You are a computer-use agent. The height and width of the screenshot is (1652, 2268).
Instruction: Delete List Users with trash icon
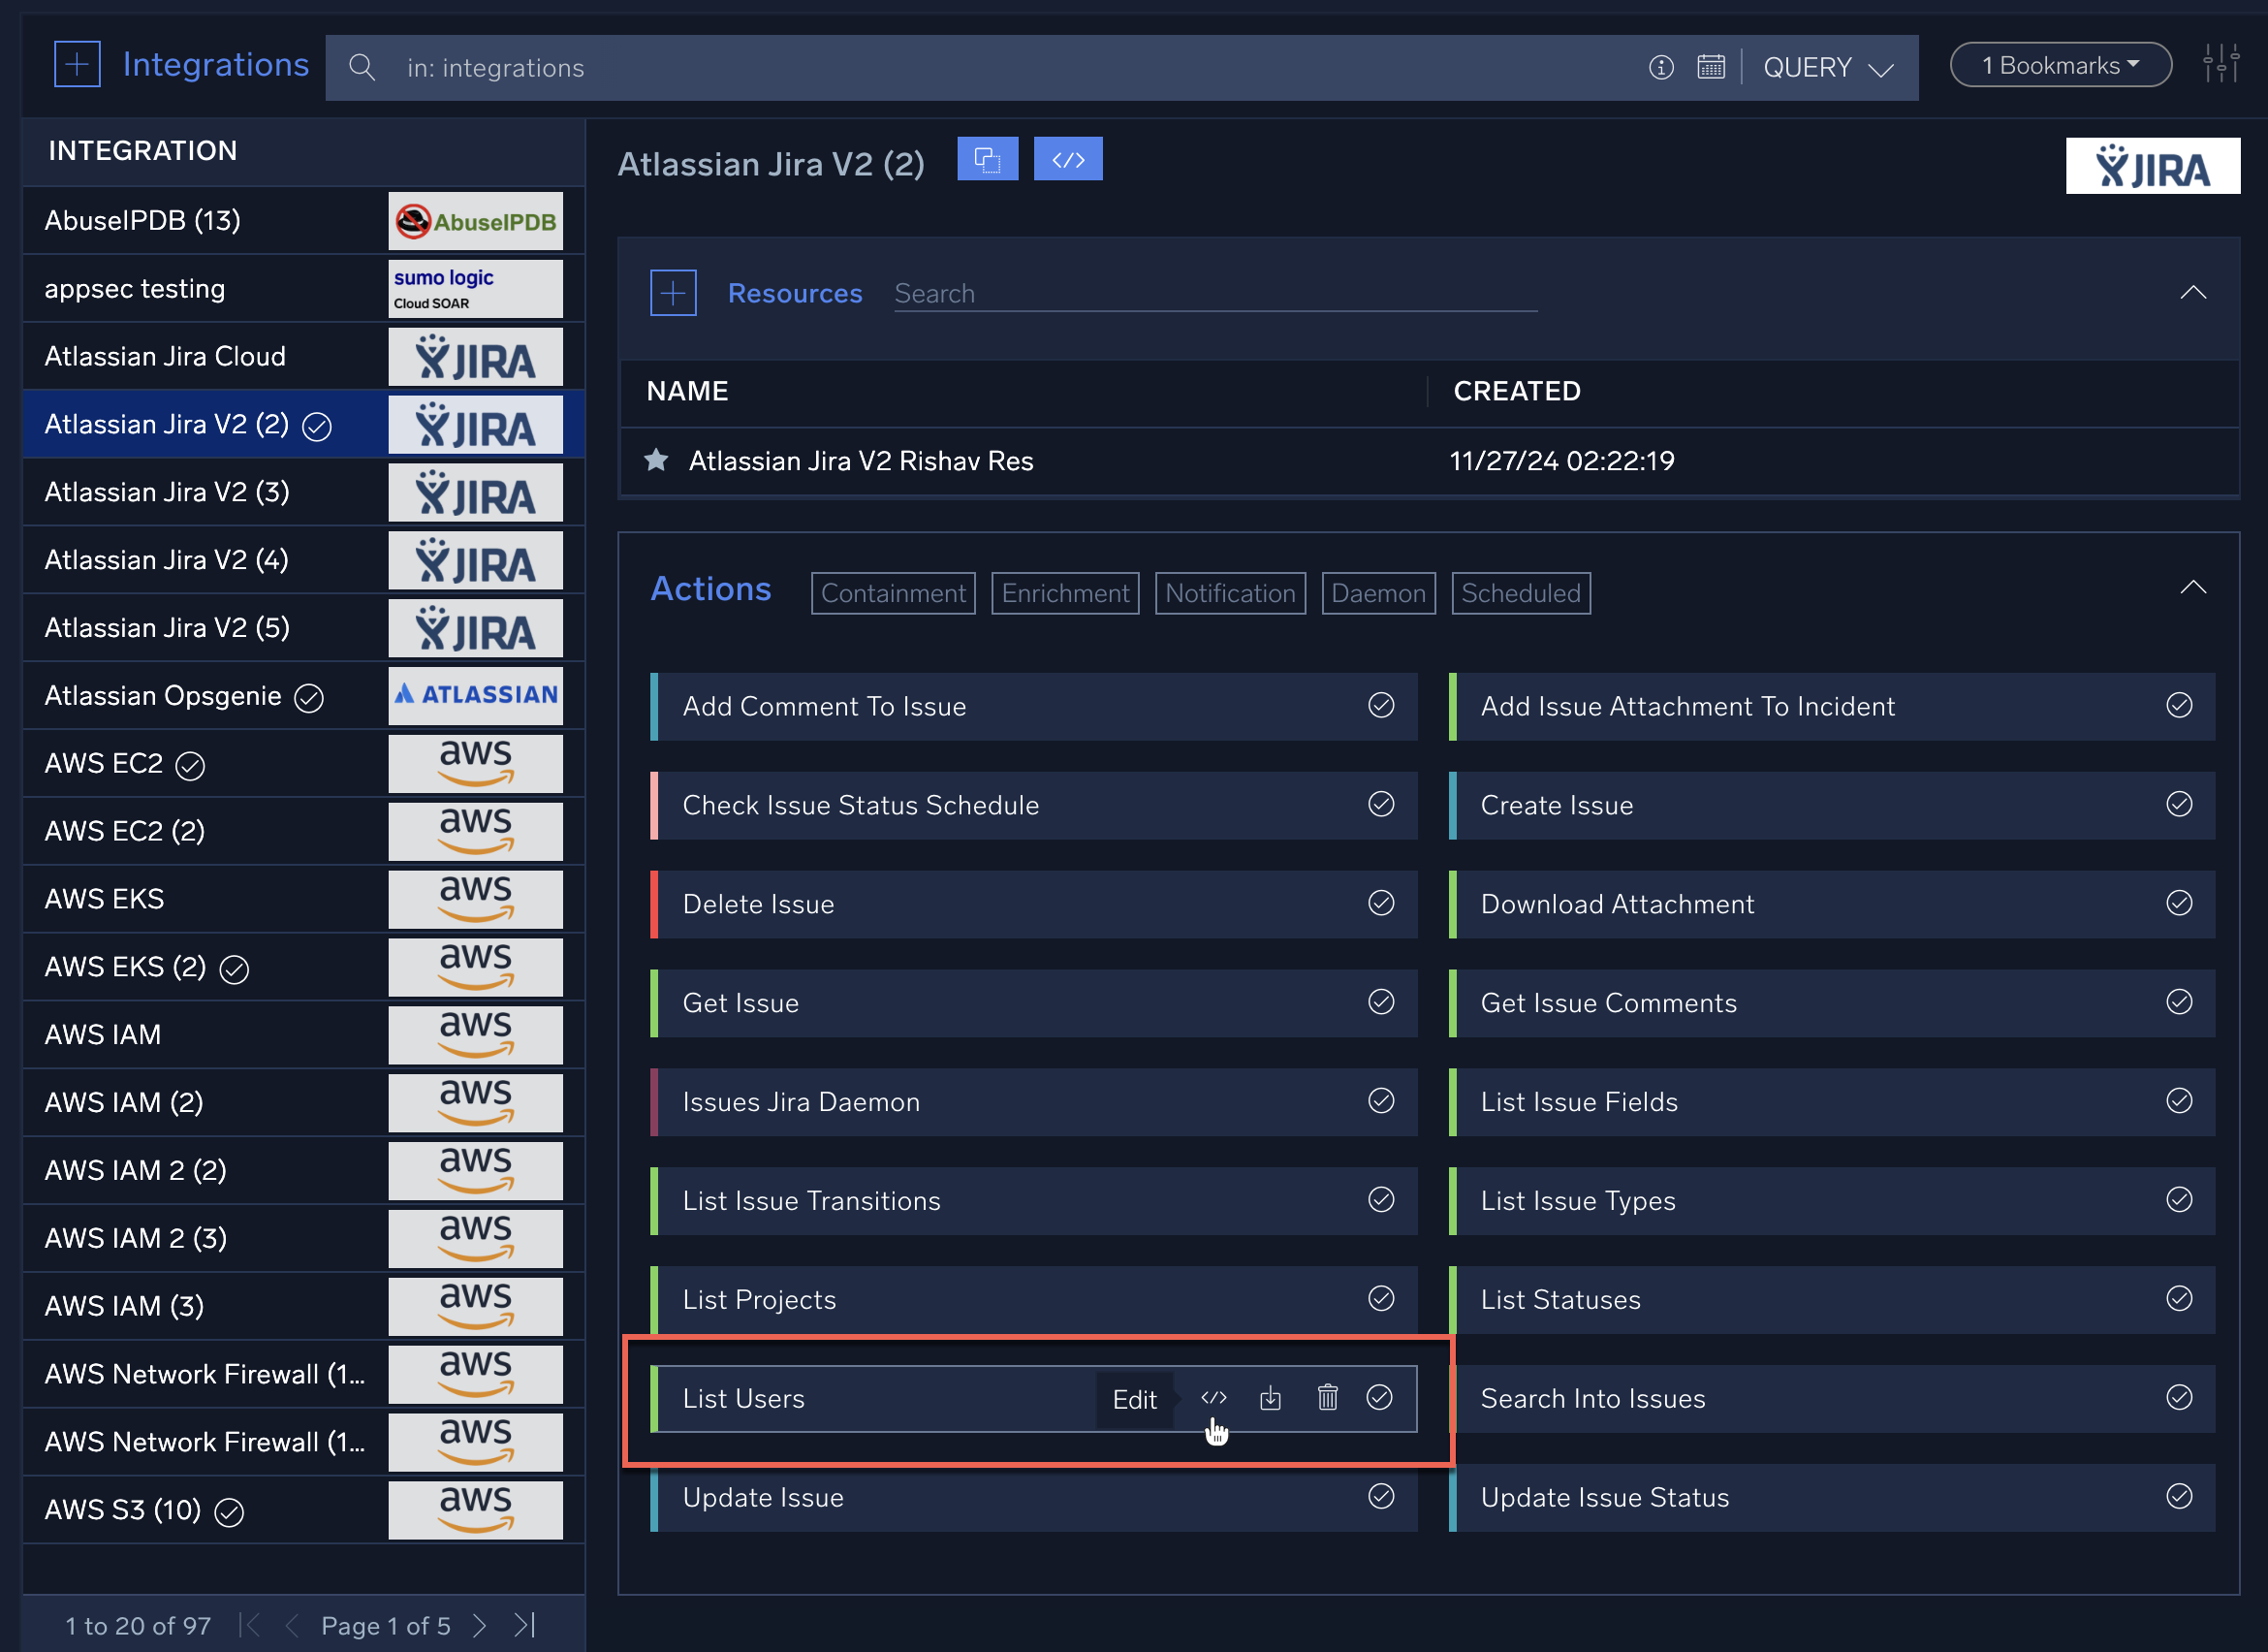(1327, 1397)
